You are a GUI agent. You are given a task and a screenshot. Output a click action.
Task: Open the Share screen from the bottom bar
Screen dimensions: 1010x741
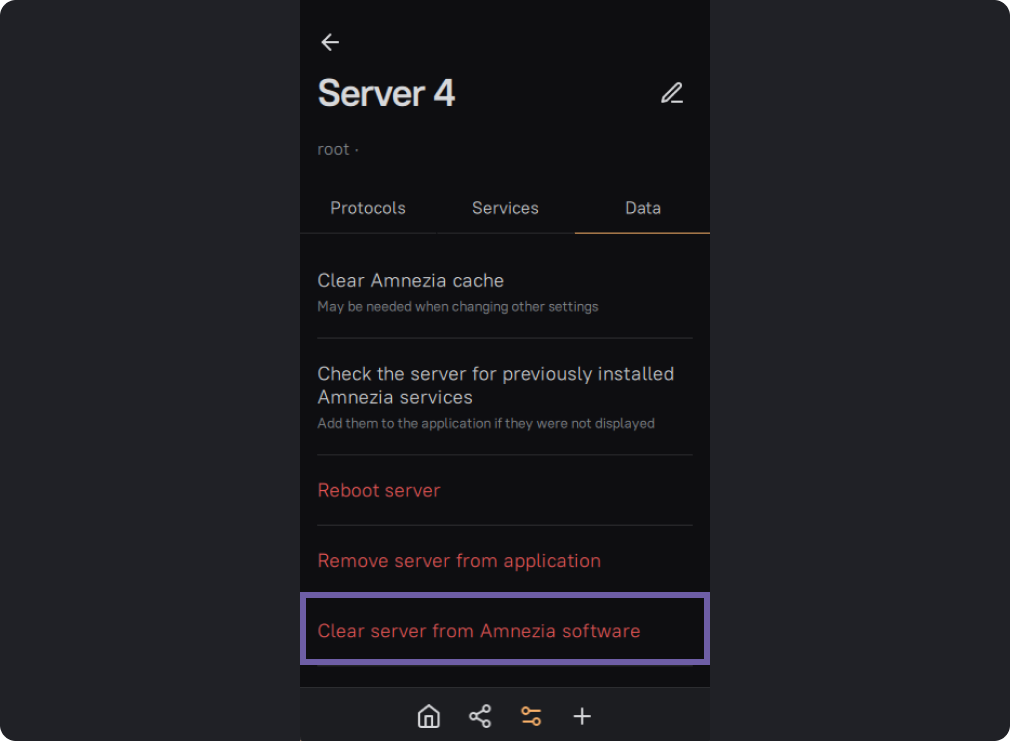480,716
